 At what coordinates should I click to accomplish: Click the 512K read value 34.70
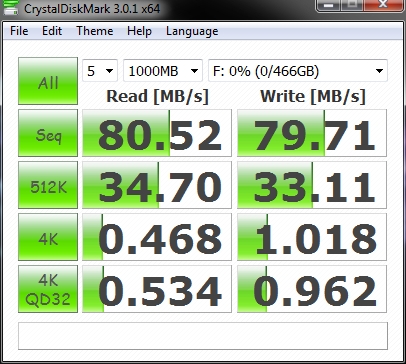pyautogui.click(x=157, y=185)
